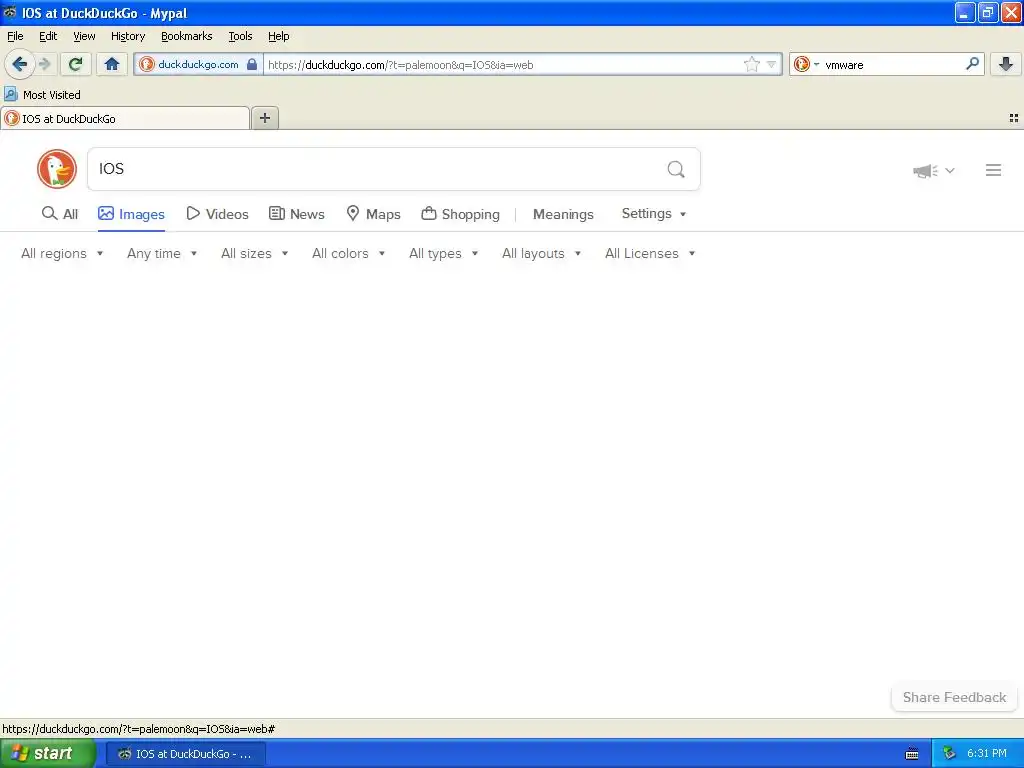Open the History menu
Viewport: 1024px width, 768px height.
pyautogui.click(x=127, y=36)
